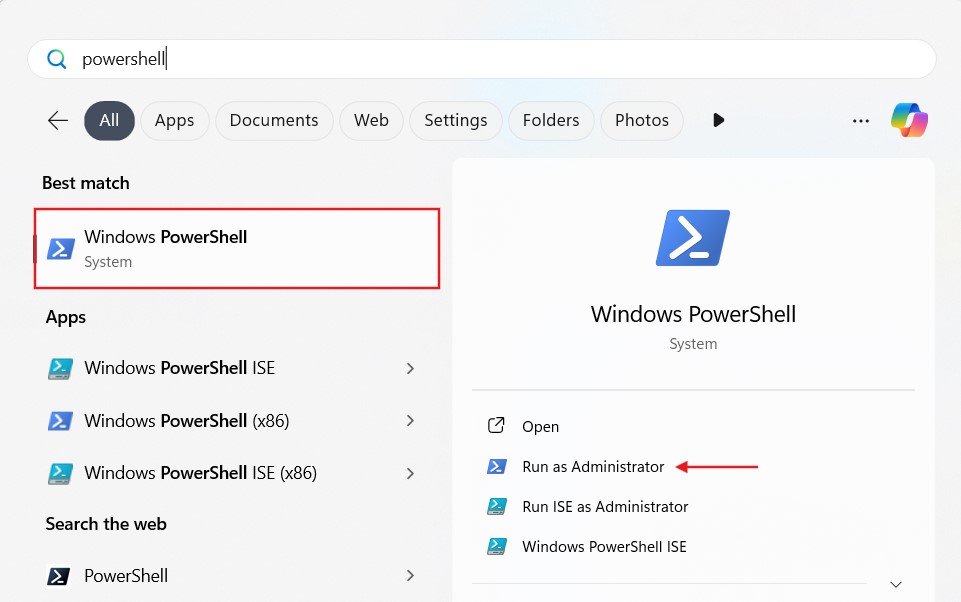The image size is (961, 602).
Task: Open the Settings filter tab
Action: click(455, 120)
